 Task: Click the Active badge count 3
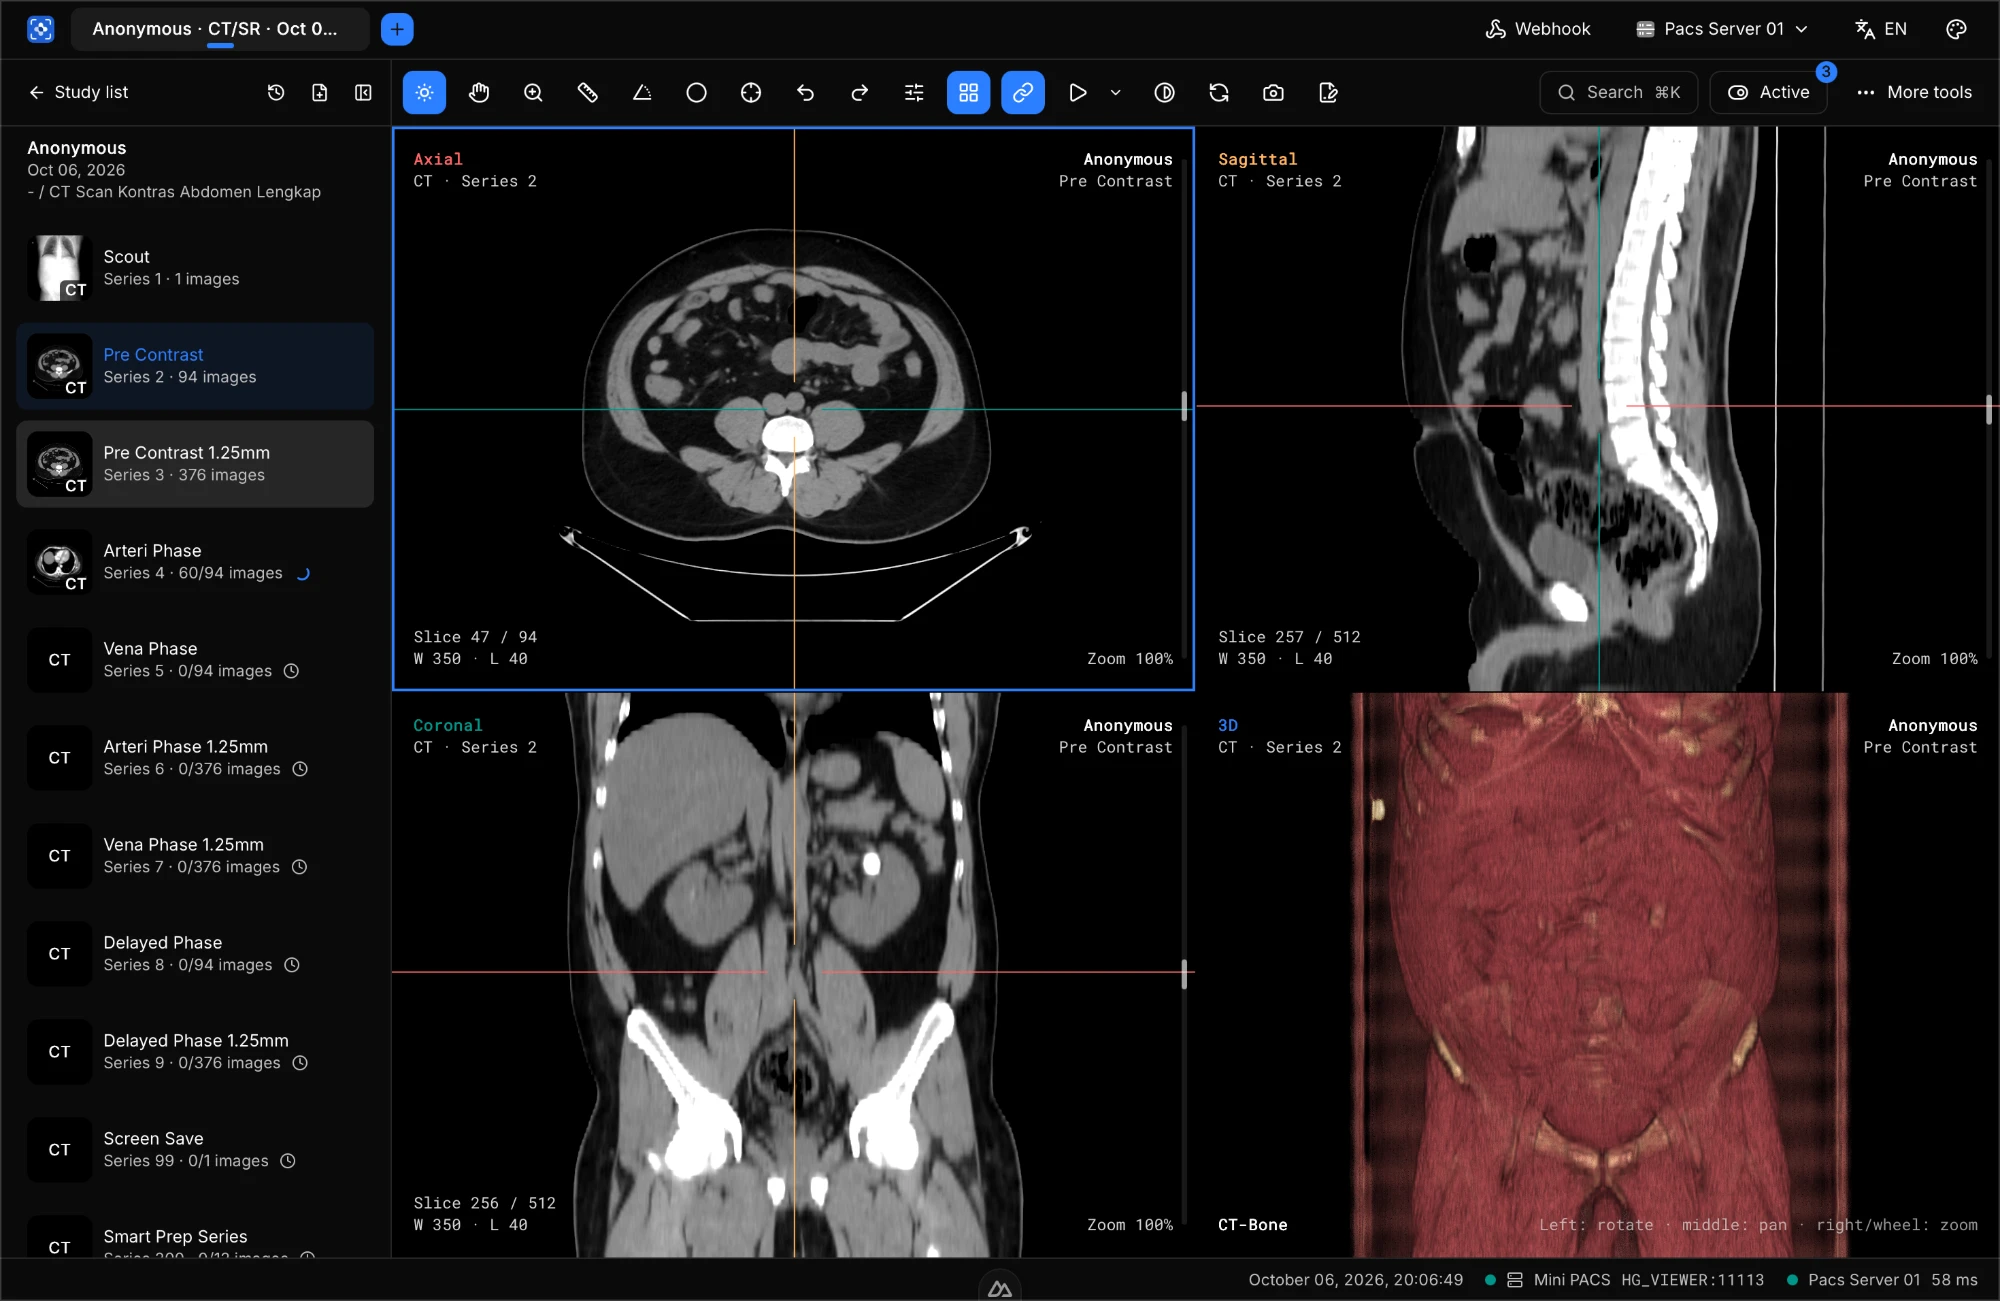[x=1826, y=72]
